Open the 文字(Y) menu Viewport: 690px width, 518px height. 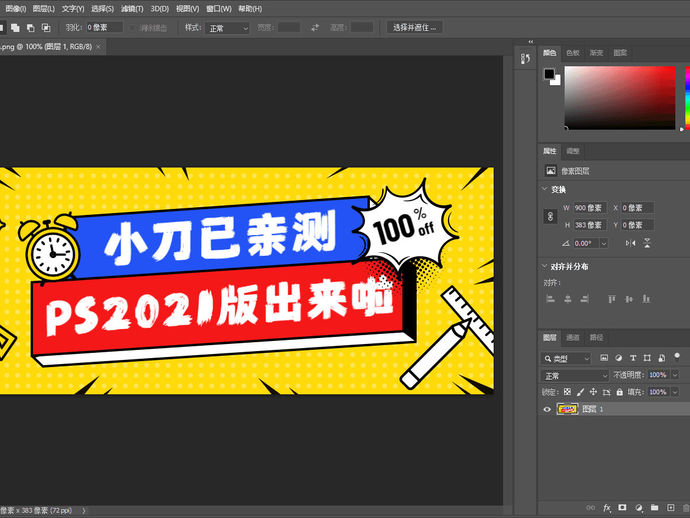(x=73, y=9)
